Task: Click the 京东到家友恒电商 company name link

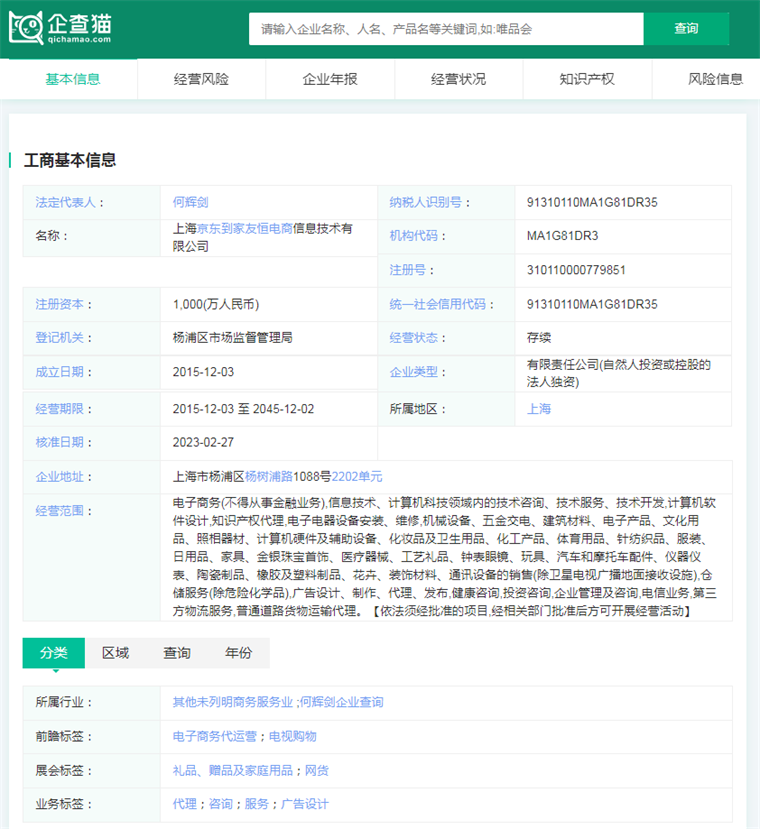Action: 244,228
